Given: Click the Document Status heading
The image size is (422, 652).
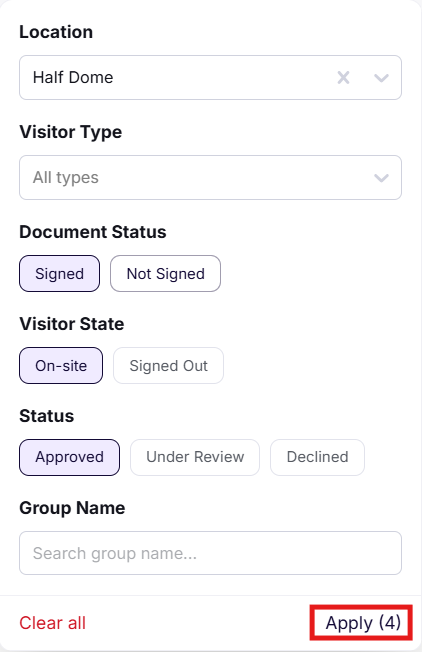Looking at the screenshot, I should 93,232.
